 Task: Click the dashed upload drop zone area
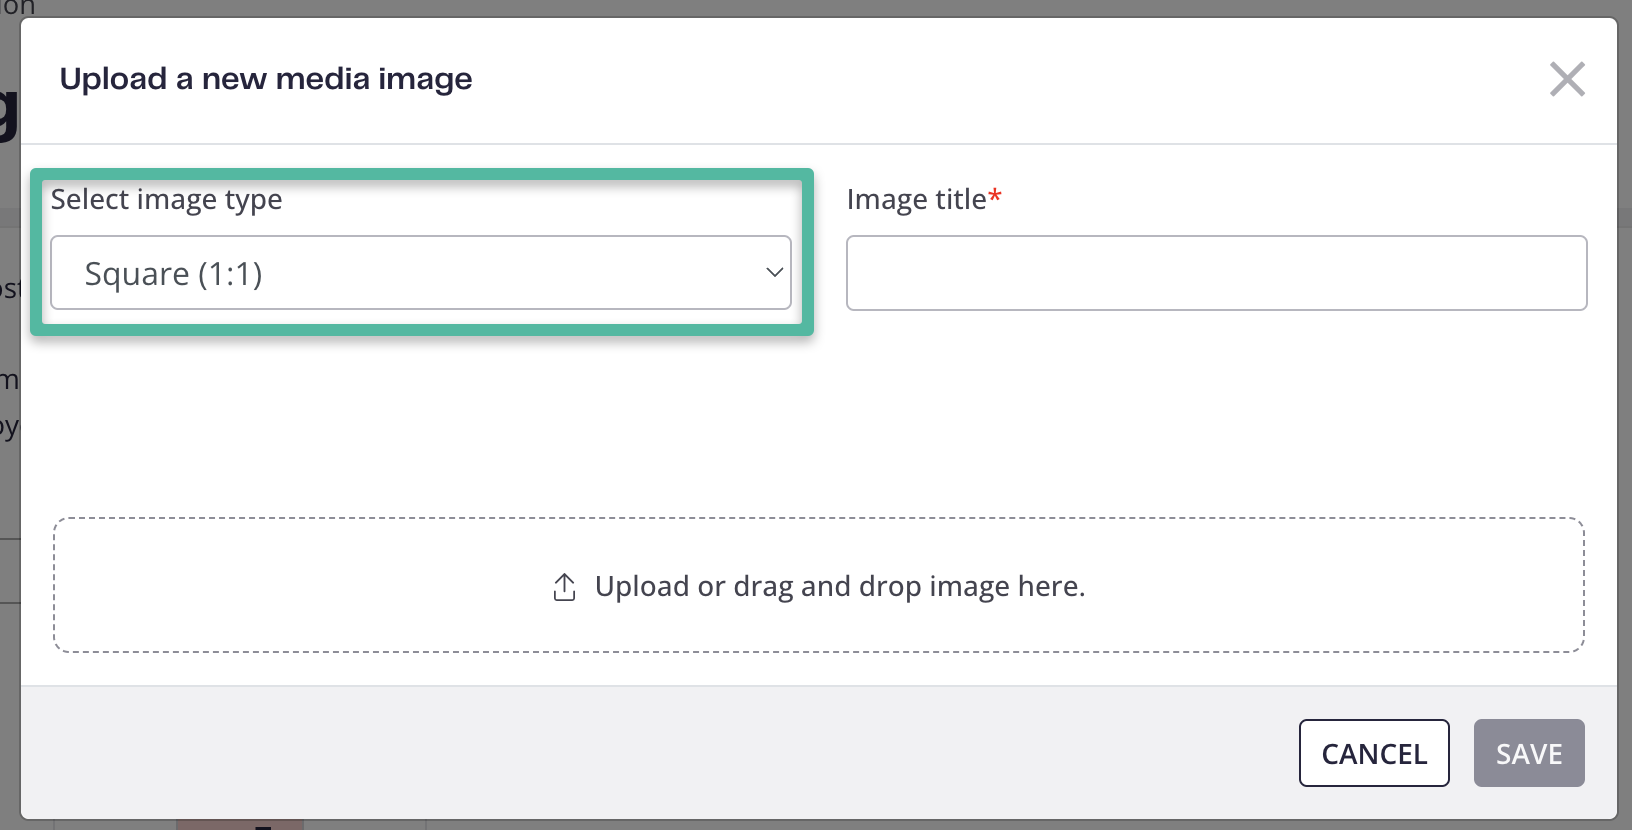[x=819, y=585]
